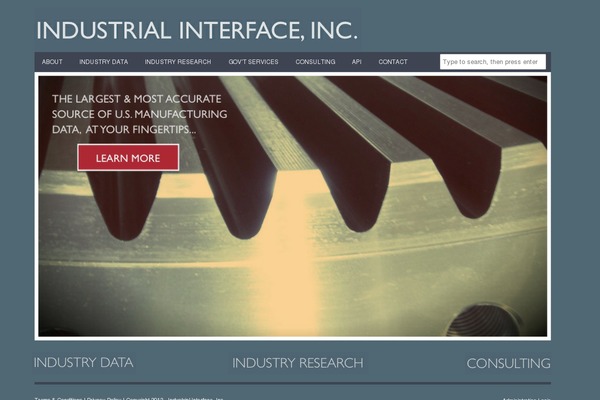Select the API navigation item
The image size is (600, 400).
357,62
